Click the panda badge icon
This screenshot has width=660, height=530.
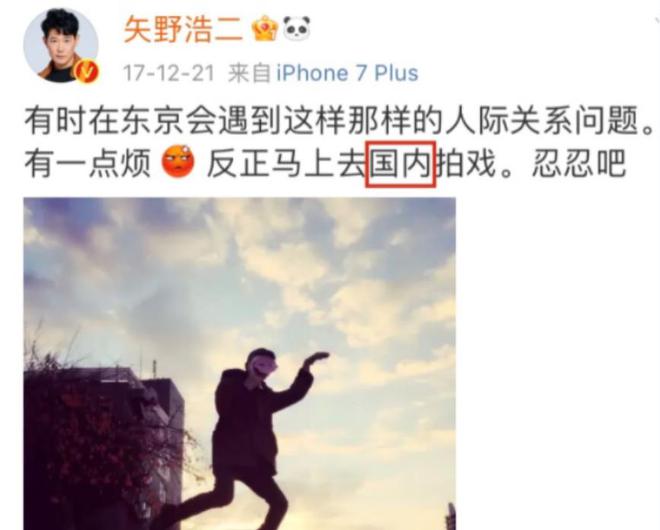click(296, 28)
